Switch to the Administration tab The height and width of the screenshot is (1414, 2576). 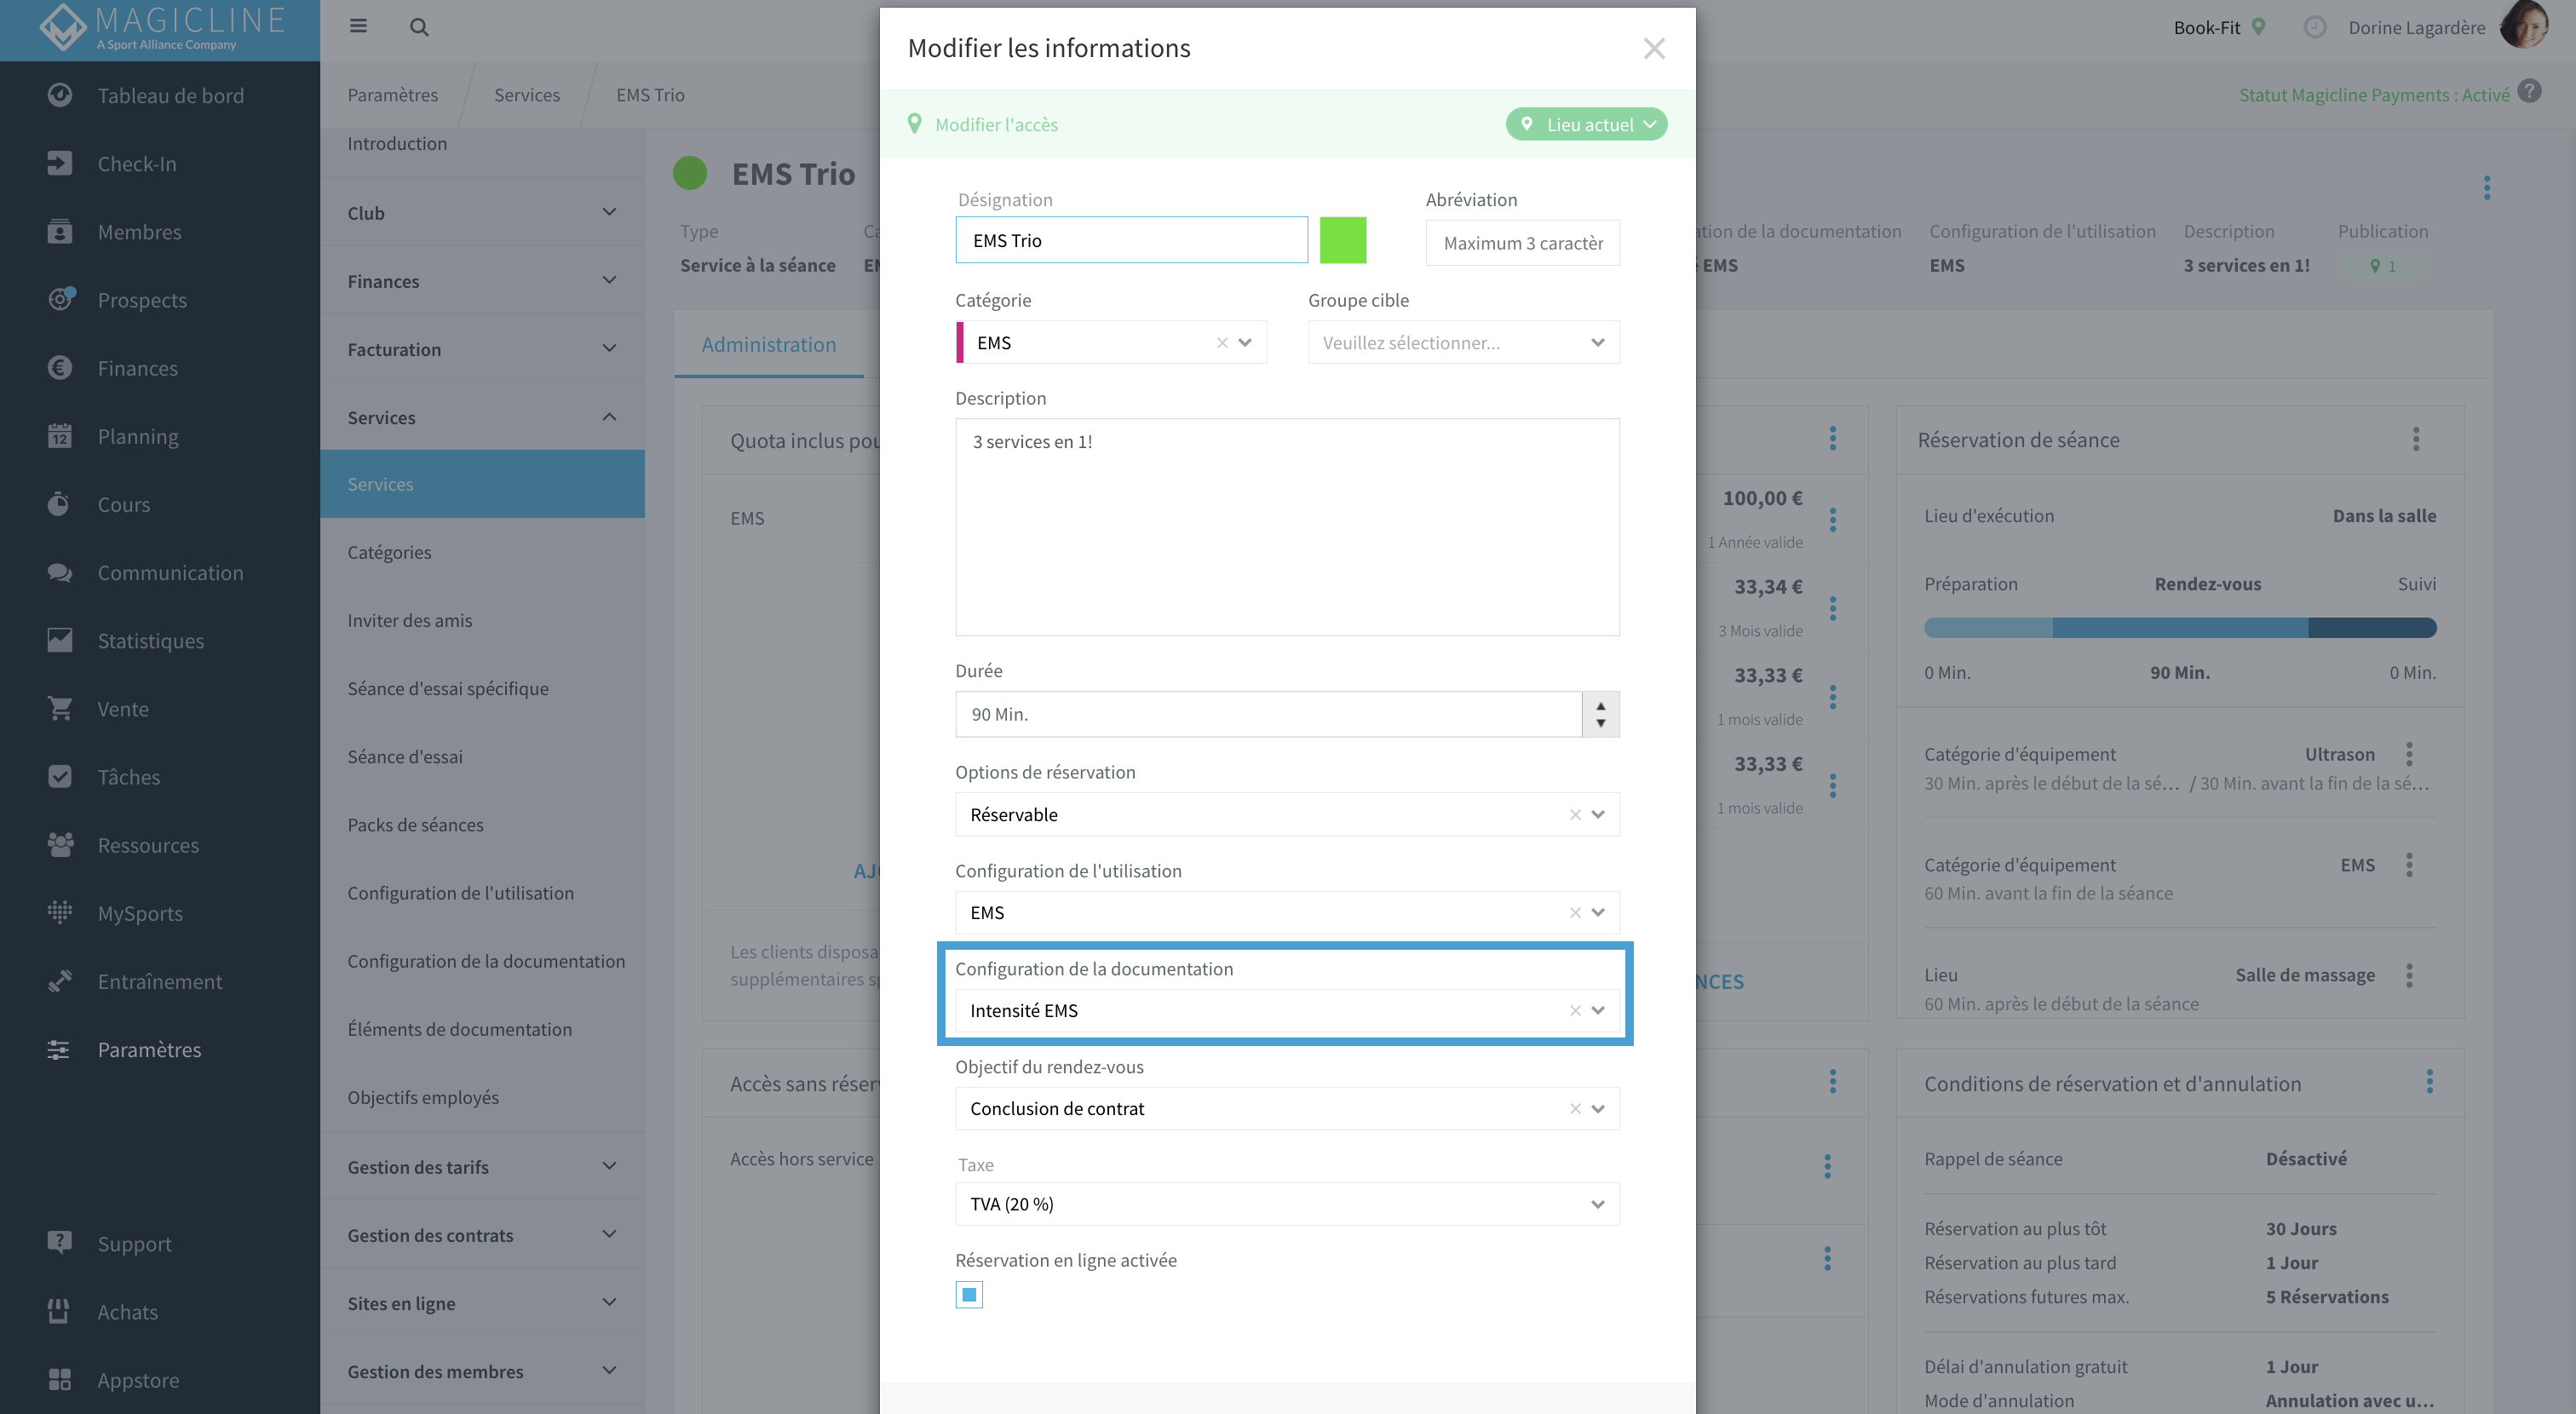(x=768, y=344)
